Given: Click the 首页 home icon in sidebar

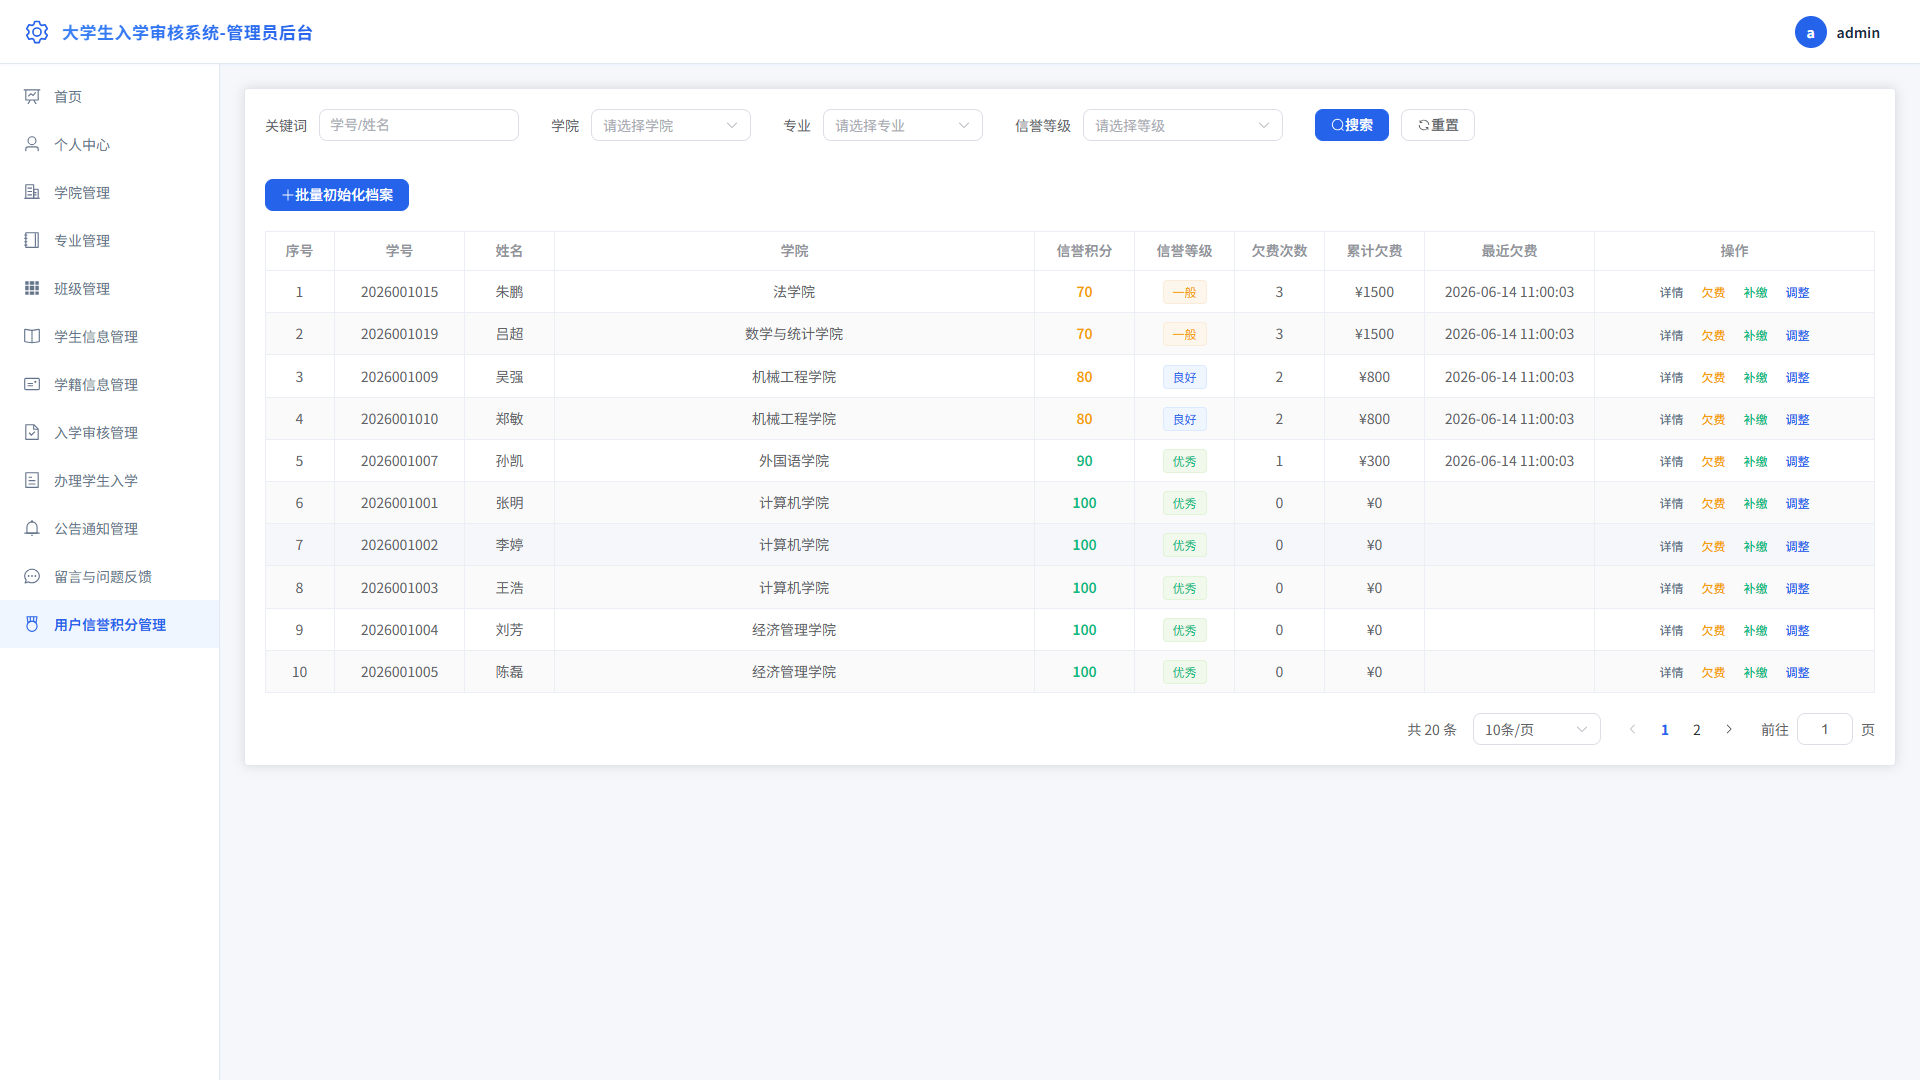Looking at the screenshot, I should click(x=32, y=96).
